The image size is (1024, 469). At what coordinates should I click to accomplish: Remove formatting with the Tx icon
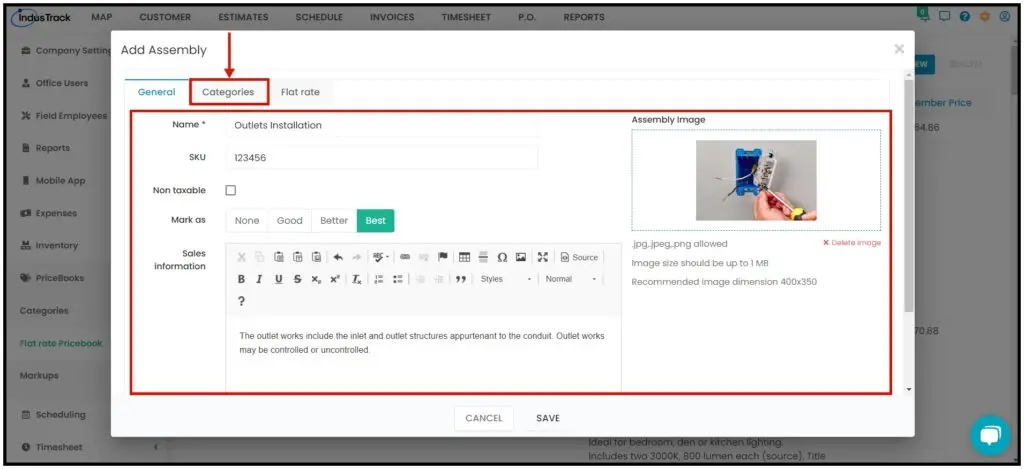[357, 279]
